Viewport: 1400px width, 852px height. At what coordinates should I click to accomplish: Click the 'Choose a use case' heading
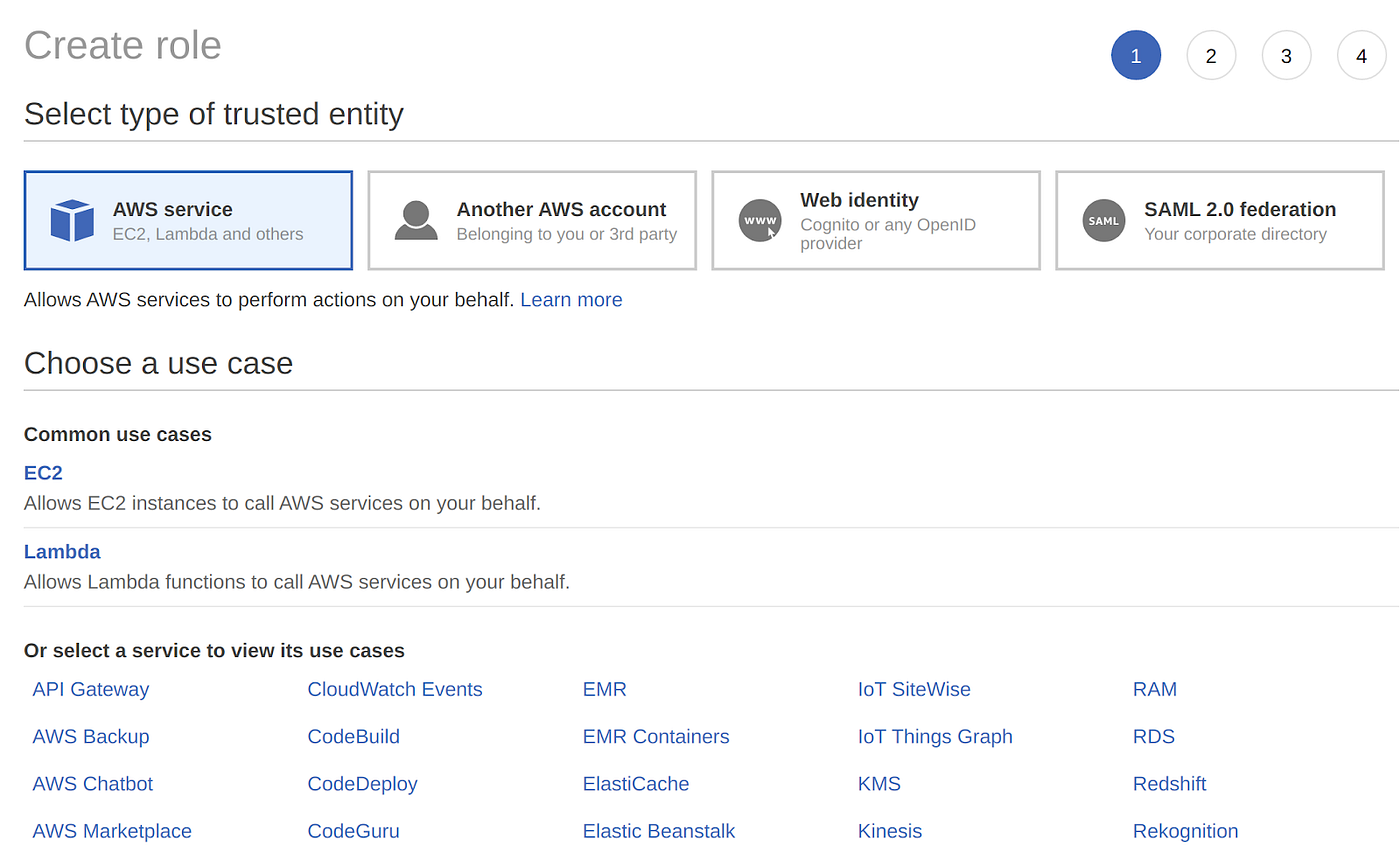[x=159, y=363]
